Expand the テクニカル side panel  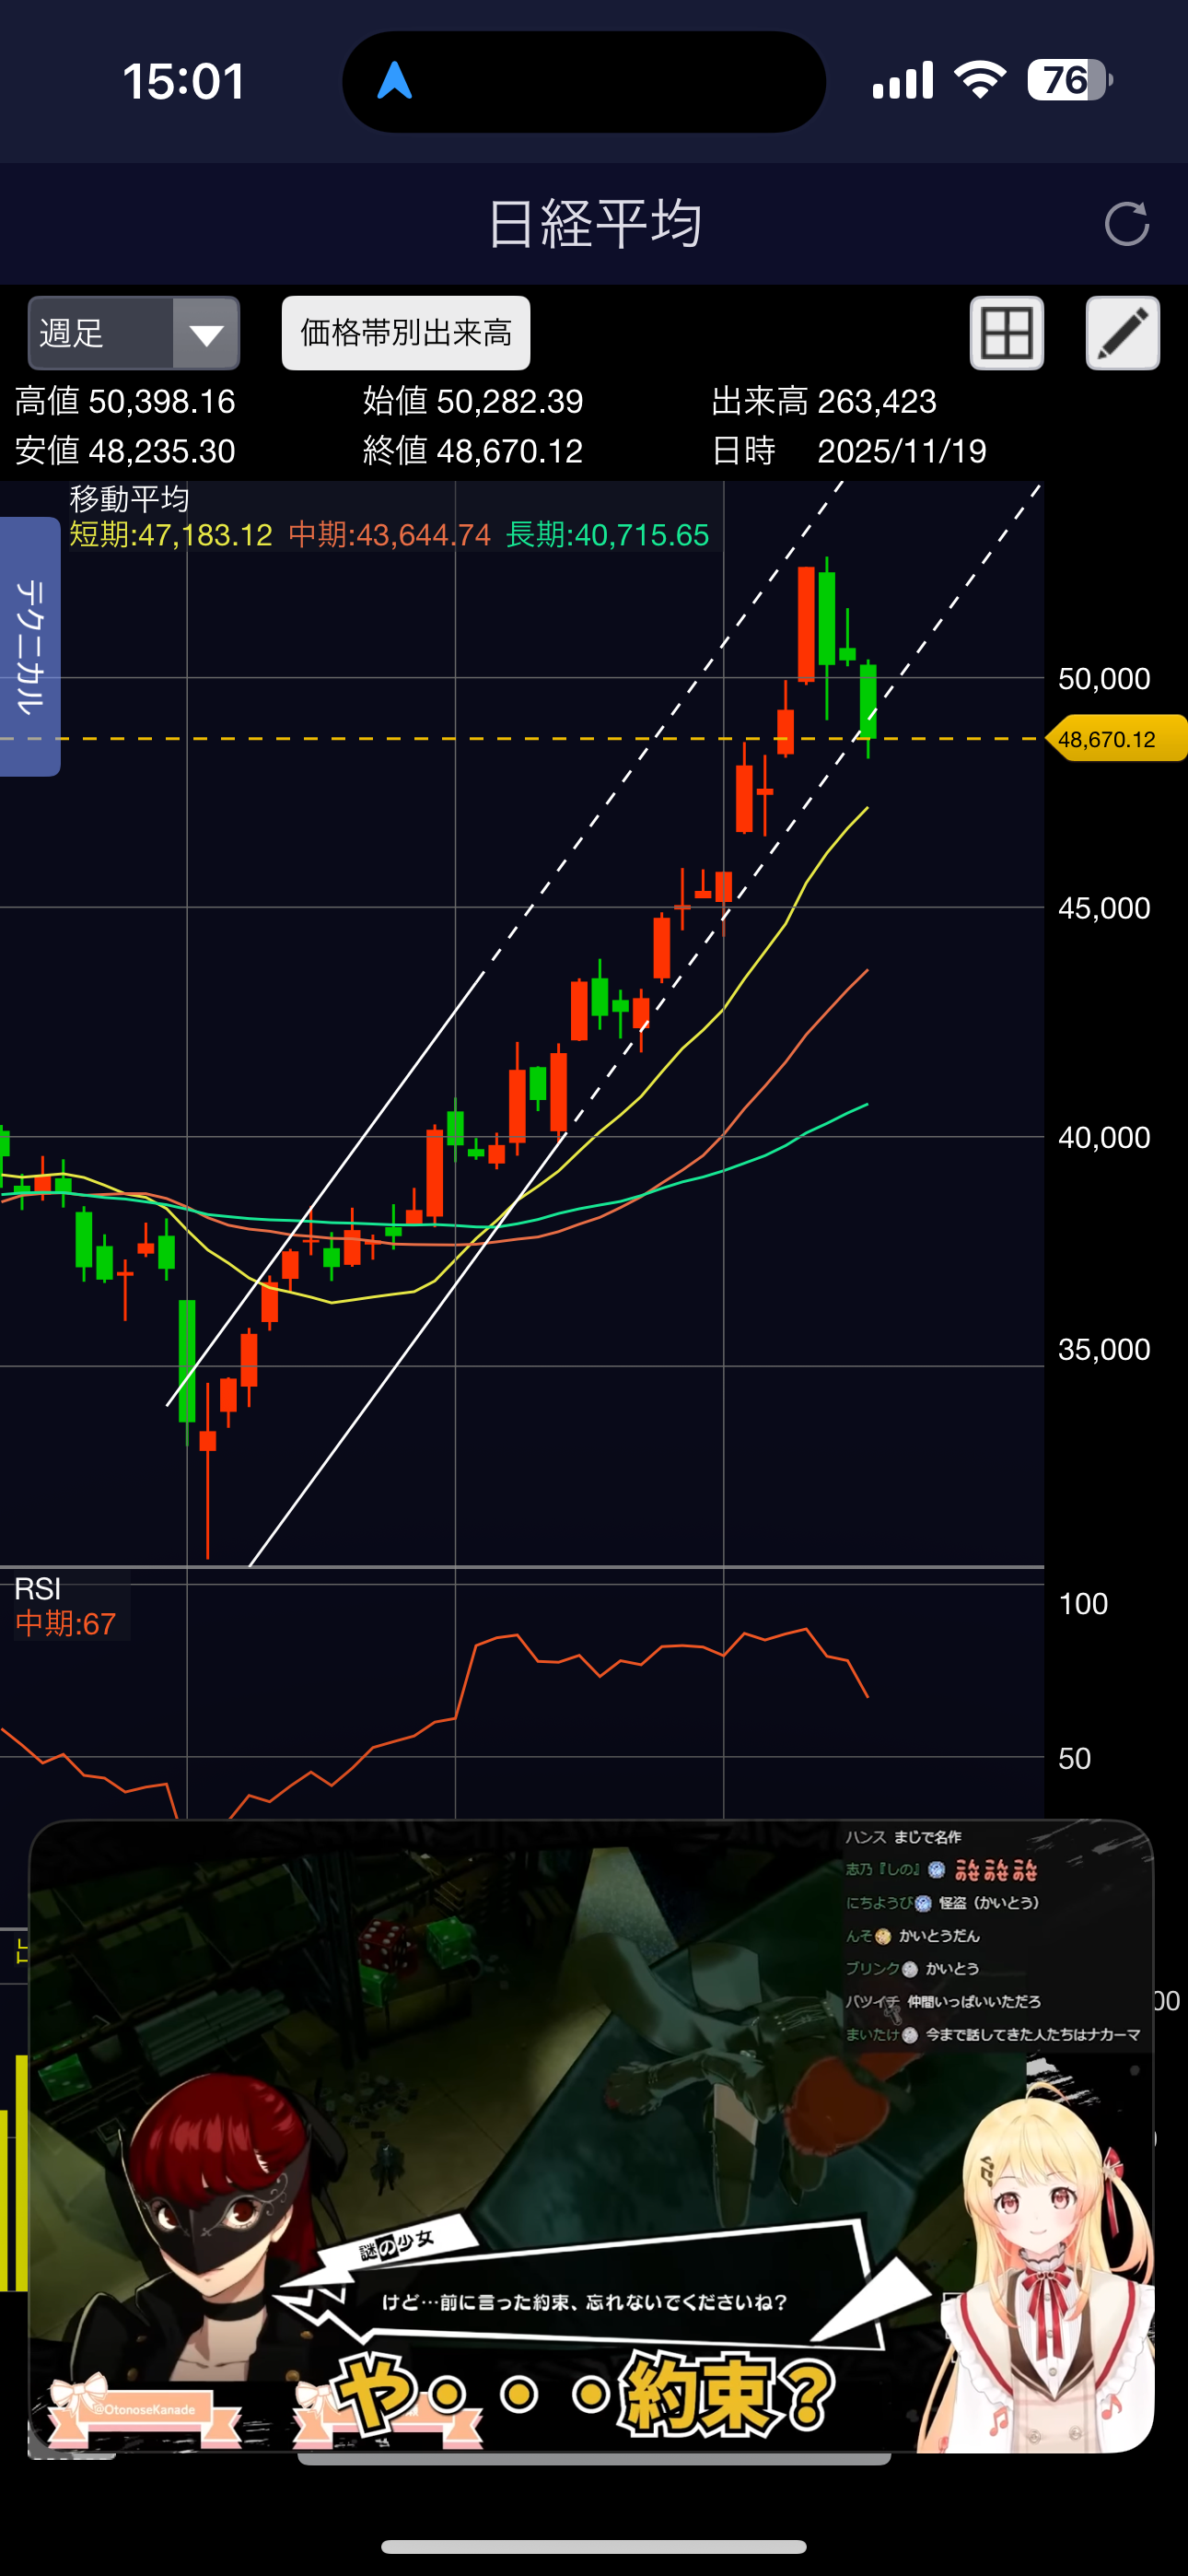coord(30,646)
